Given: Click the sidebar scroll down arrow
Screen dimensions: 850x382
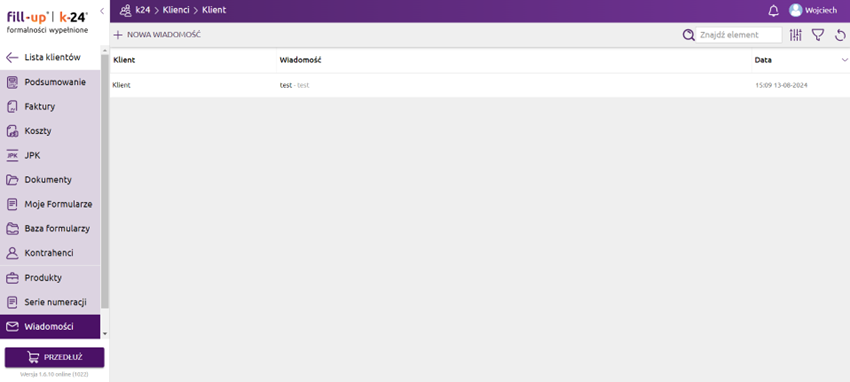Looking at the screenshot, I should click(x=105, y=334).
